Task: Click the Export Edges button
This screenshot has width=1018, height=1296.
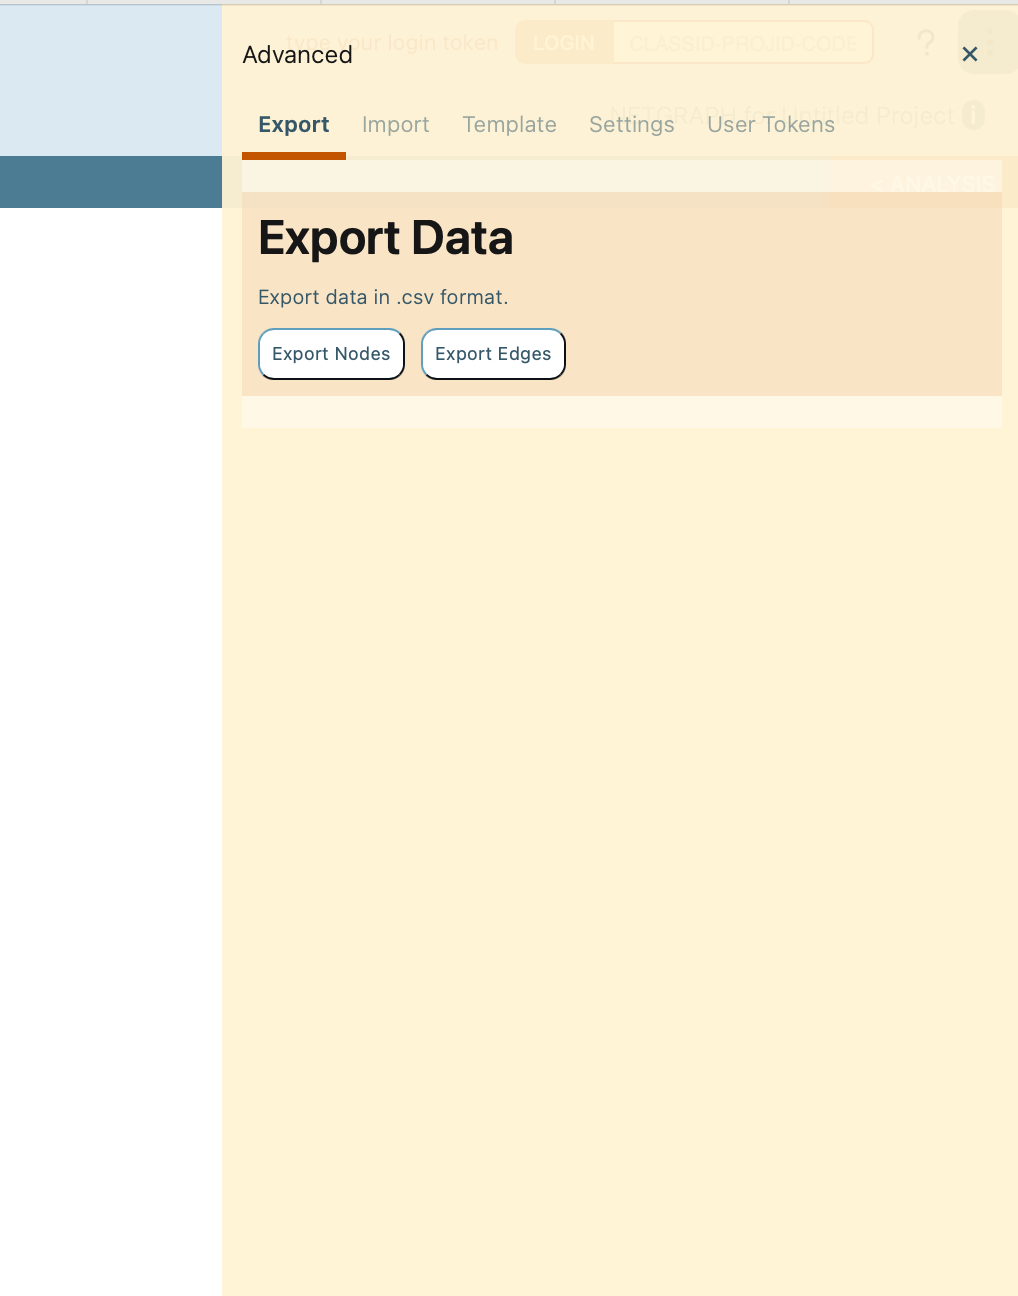Action: (x=493, y=354)
